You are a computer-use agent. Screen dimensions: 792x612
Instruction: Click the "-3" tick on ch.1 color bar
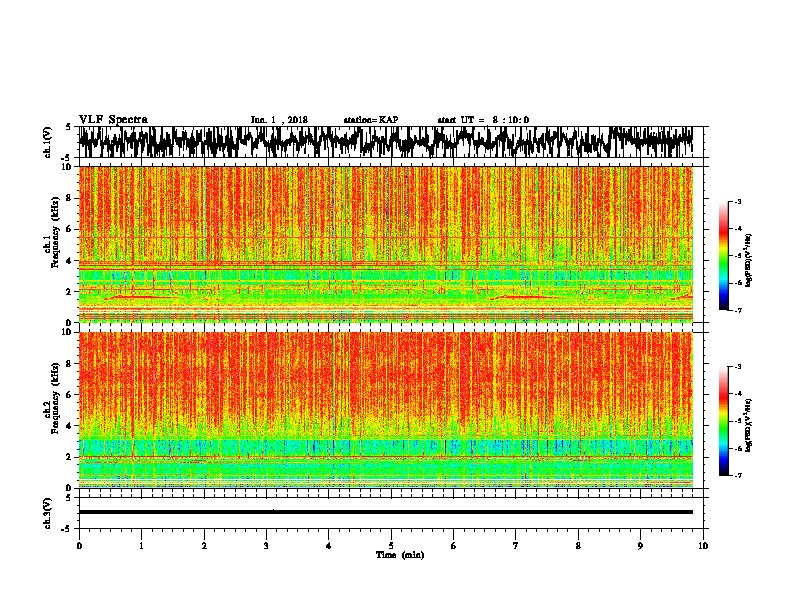[x=738, y=201]
